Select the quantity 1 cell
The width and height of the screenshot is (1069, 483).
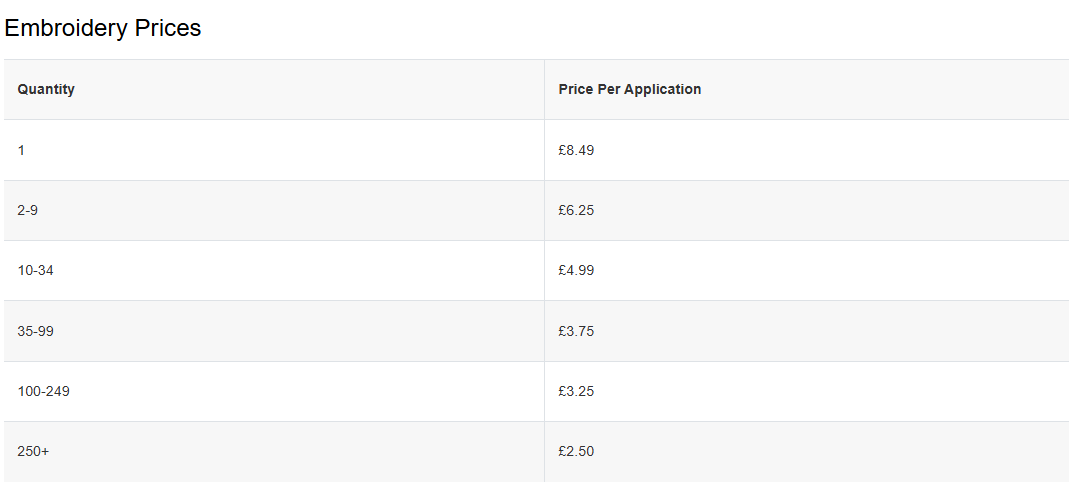(21, 150)
